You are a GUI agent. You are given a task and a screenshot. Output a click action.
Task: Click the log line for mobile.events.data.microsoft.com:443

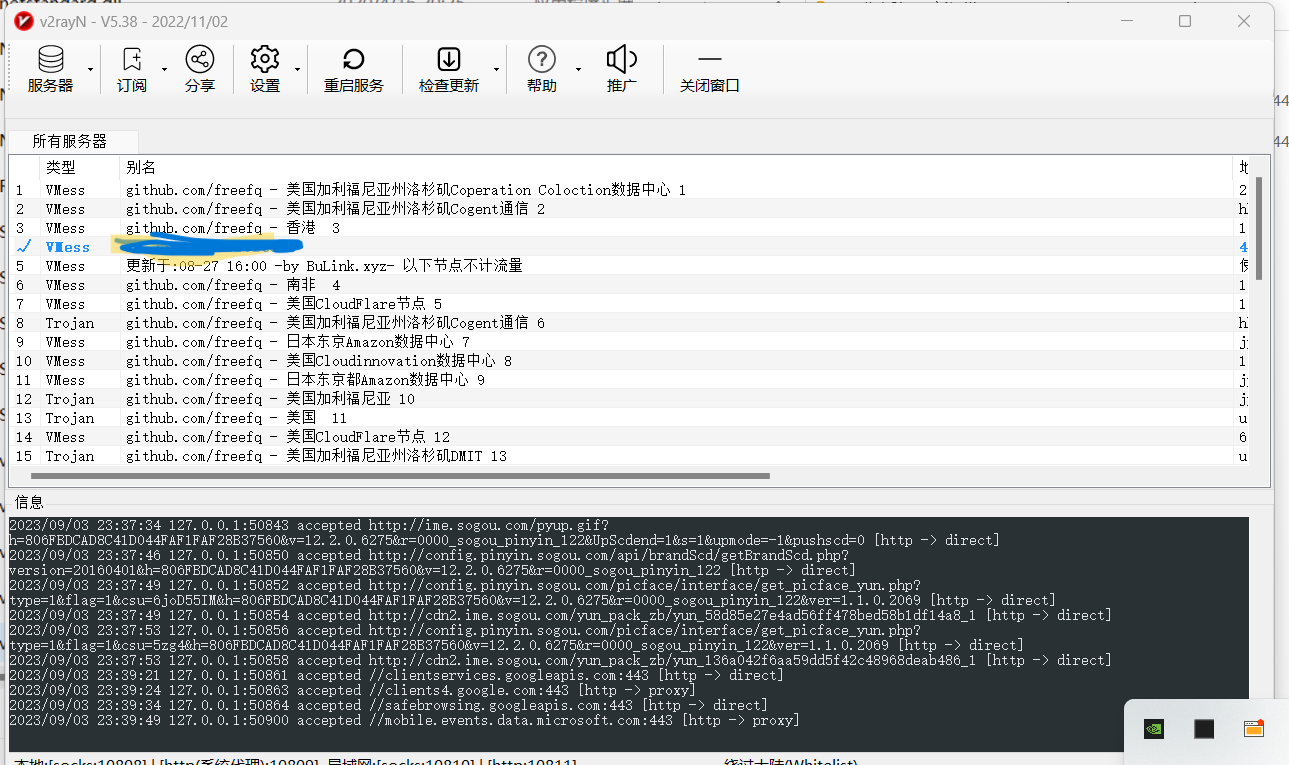point(404,720)
